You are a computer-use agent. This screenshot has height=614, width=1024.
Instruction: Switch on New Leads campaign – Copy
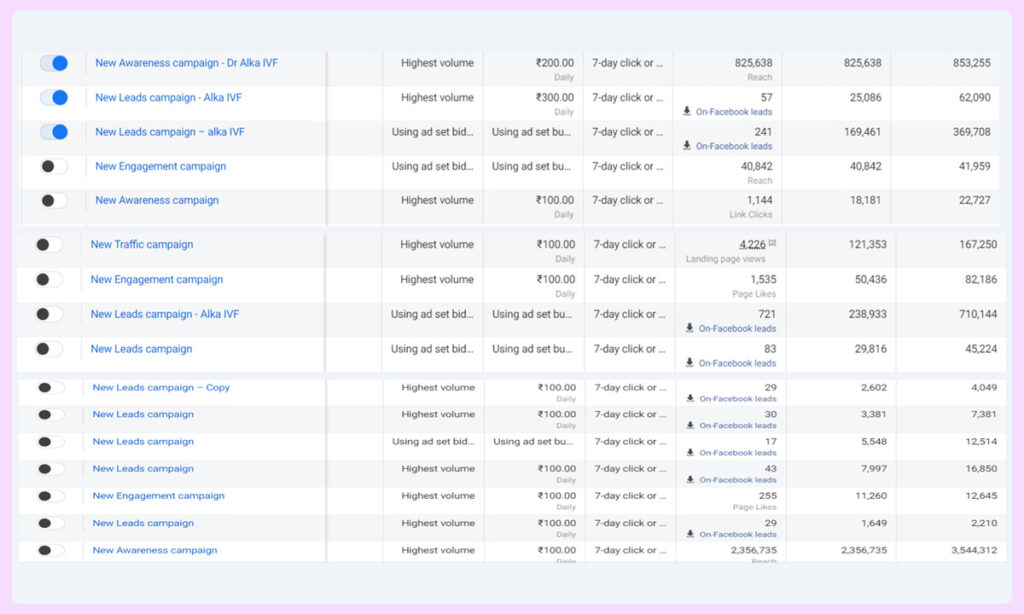tap(51, 388)
